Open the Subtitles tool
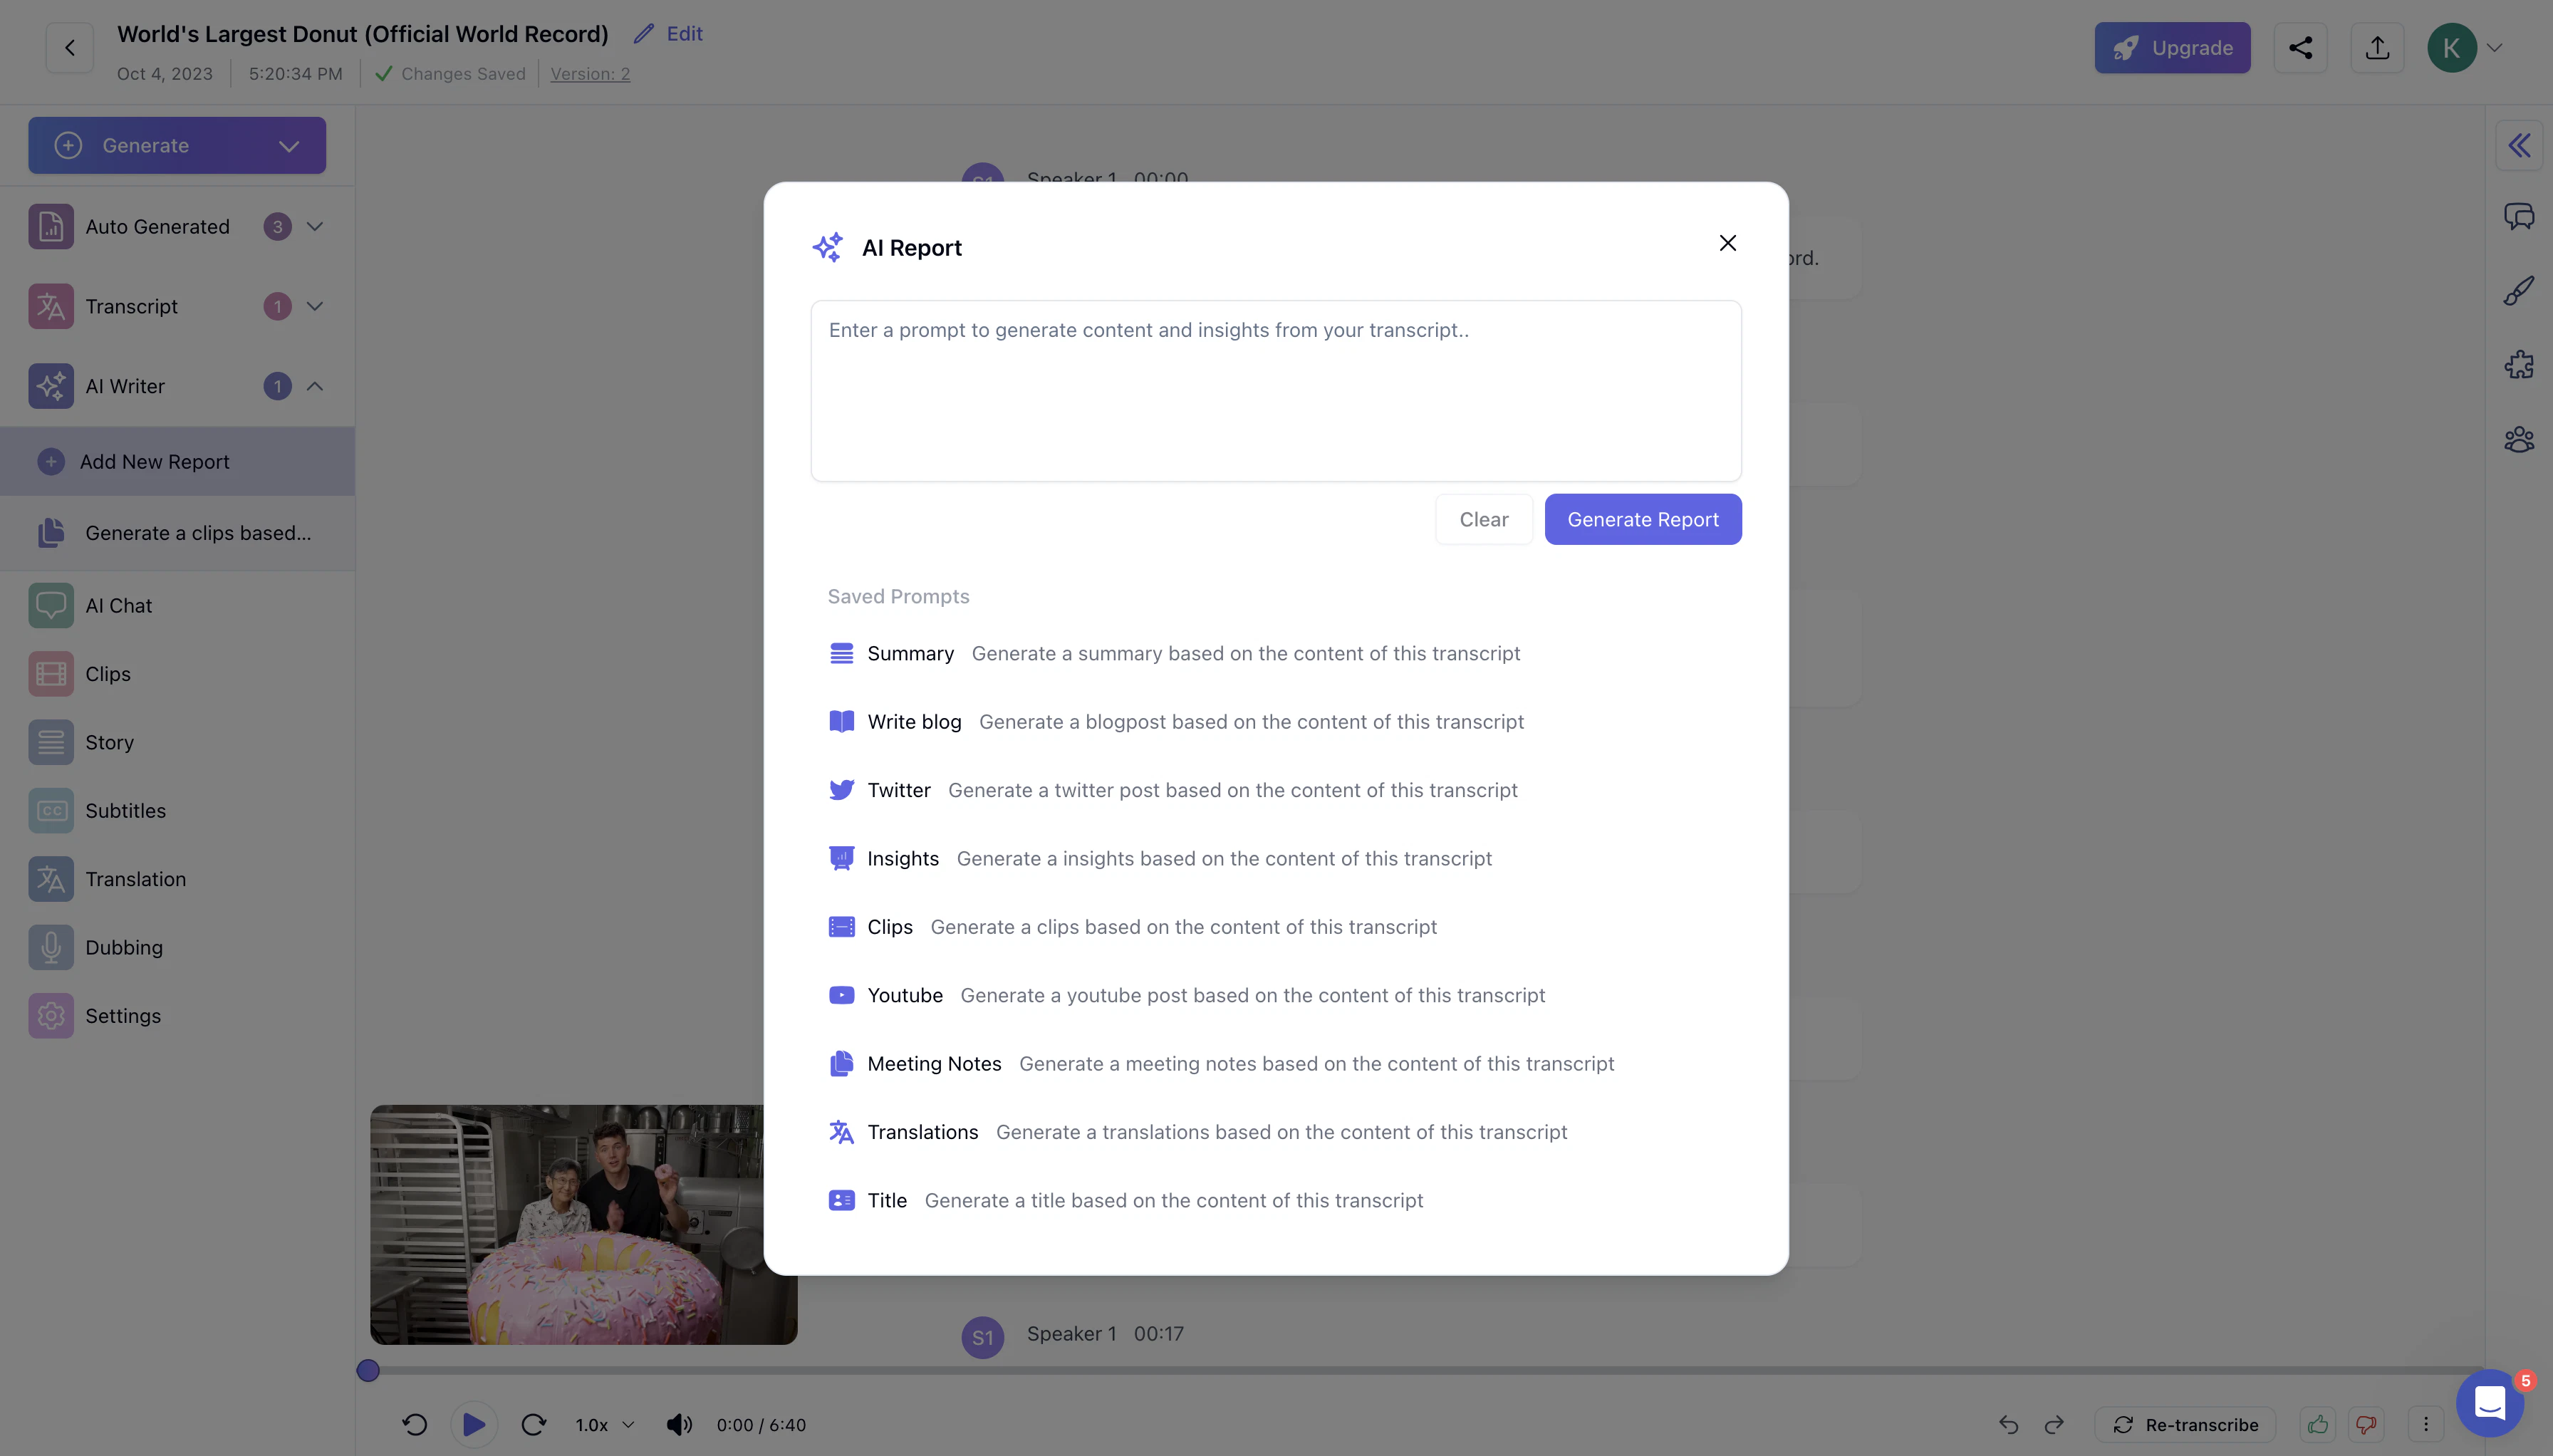 [x=126, y=810]
